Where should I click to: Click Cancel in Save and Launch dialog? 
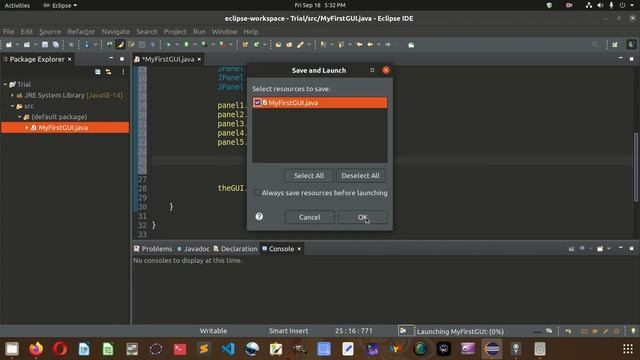coord(309,217)
